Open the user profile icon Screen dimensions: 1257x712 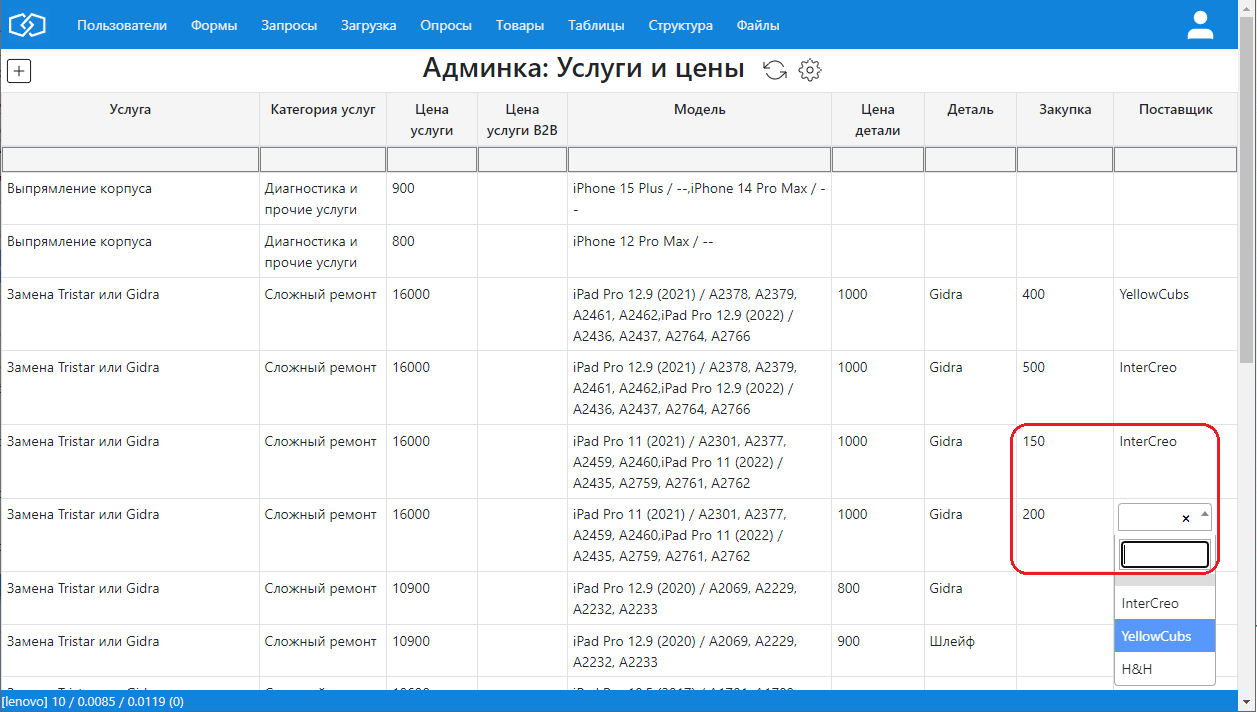[1200, 25]
